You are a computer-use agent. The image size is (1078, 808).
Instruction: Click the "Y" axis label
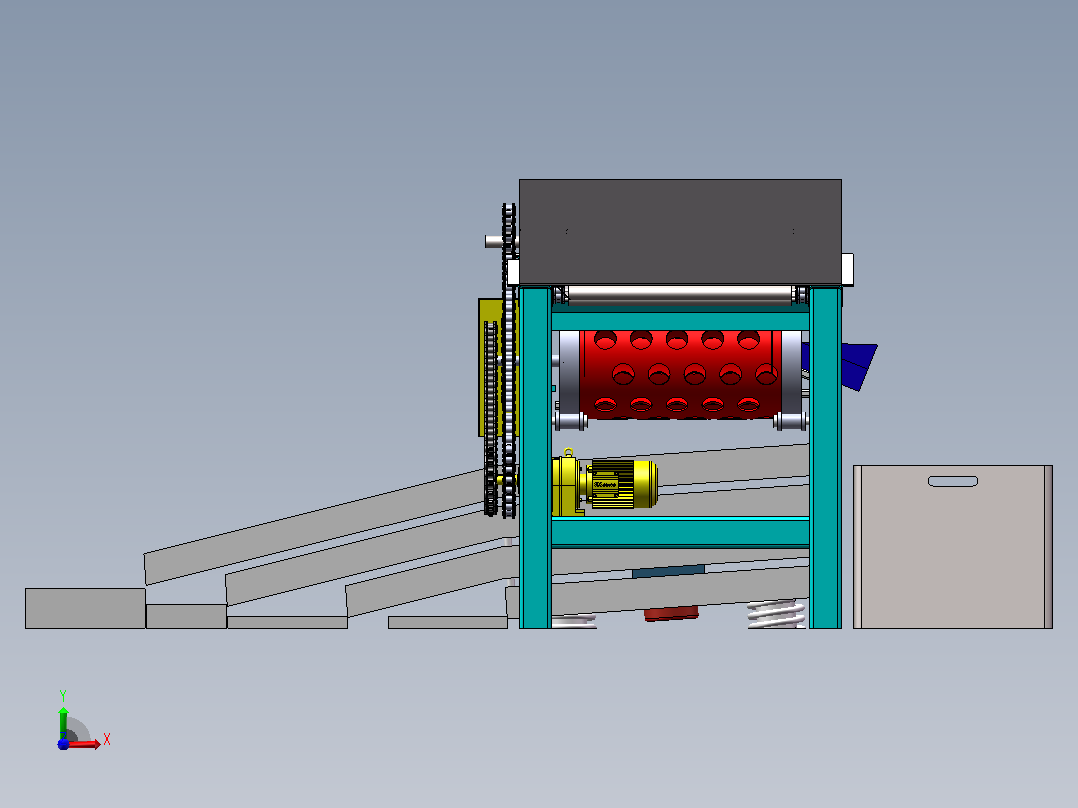(x=63, y=696)
